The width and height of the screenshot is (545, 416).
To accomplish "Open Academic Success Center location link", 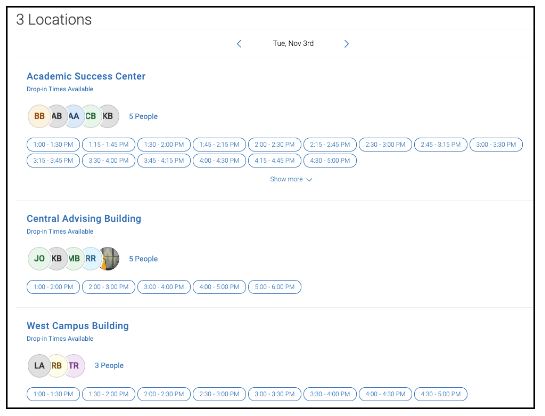I will click(86, 76).
